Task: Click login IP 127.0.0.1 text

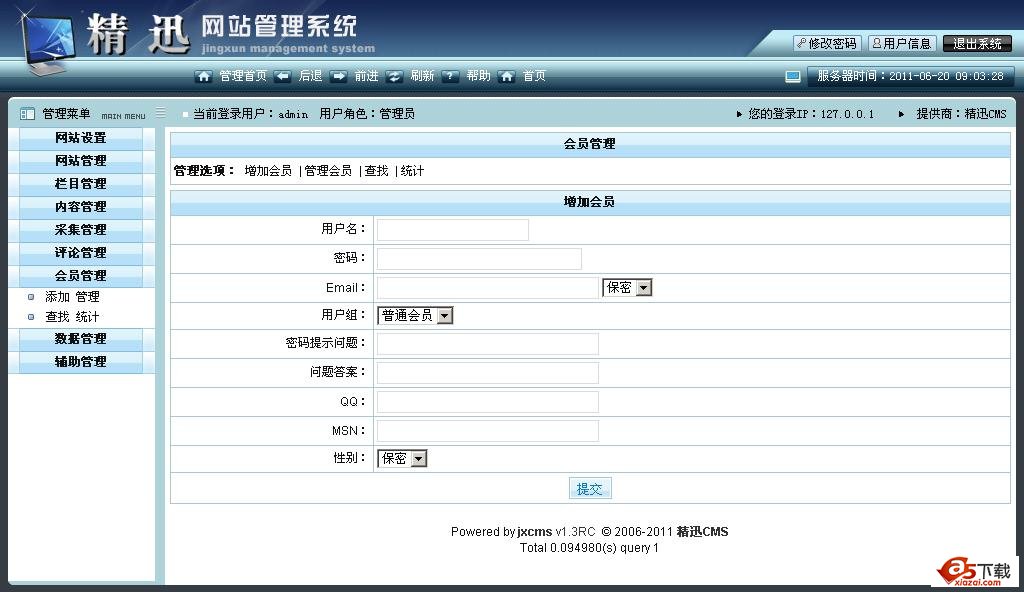Action: [811, 114]
